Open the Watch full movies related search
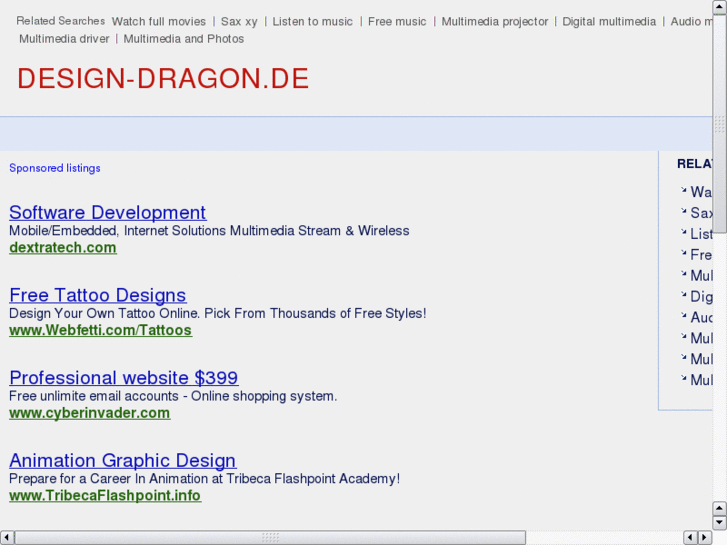 pos(159,22)
